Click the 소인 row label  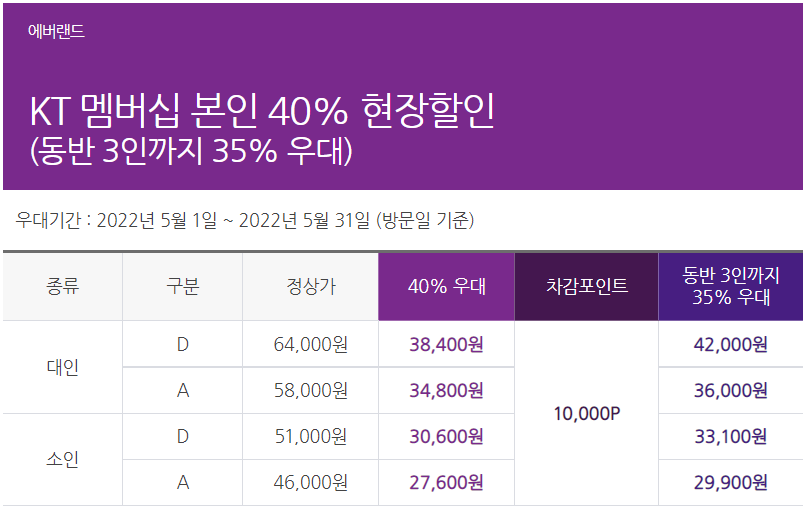tap(63, 459)
